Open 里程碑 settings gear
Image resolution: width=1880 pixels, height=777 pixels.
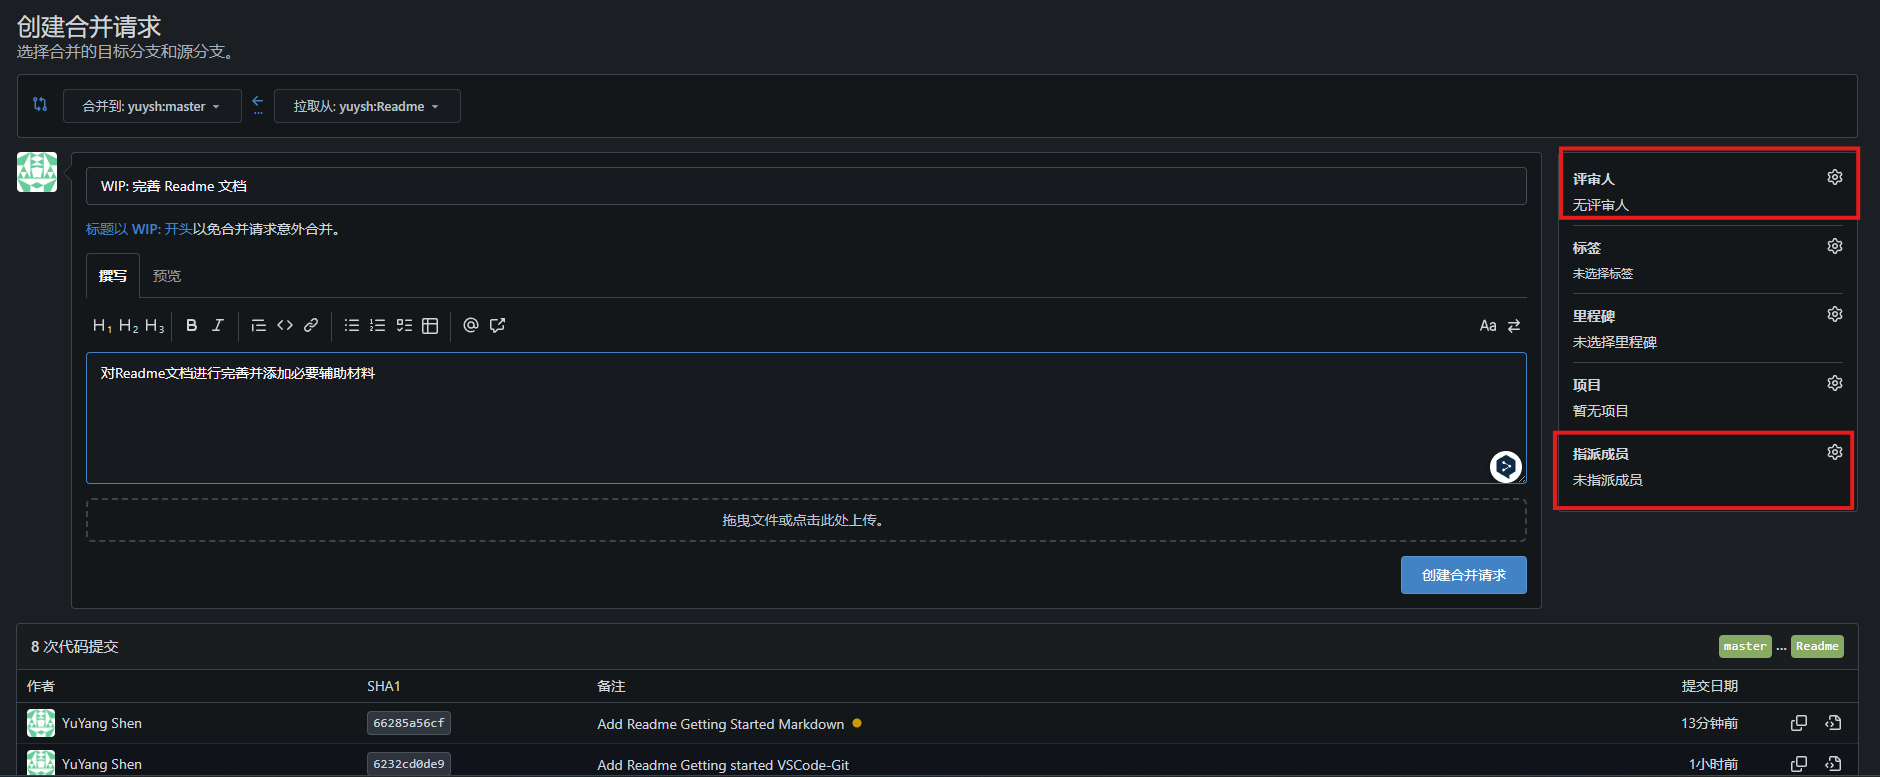tap(1835, 314)
